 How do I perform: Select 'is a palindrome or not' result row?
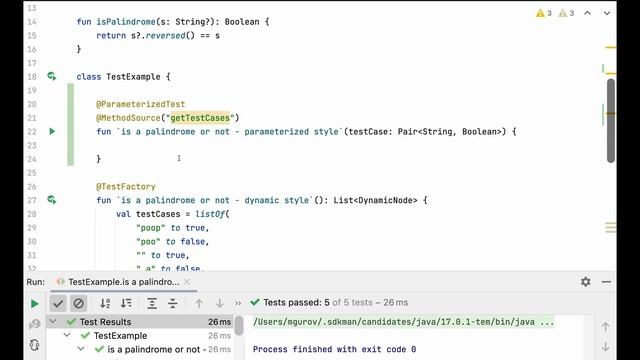click(x=140, y=349)
